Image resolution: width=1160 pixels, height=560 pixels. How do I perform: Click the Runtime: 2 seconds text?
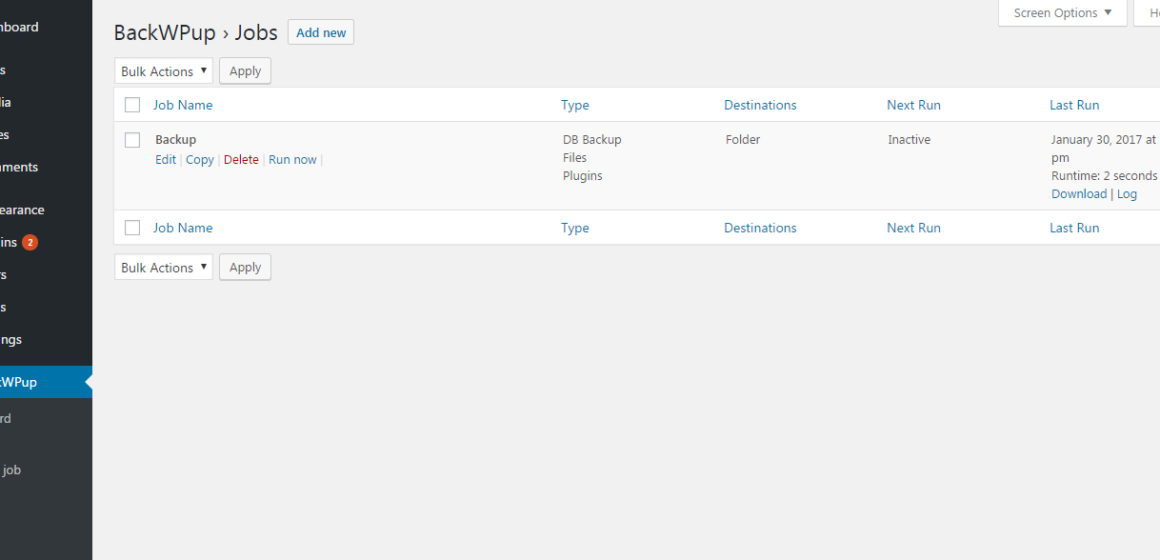coord(1104,176)
